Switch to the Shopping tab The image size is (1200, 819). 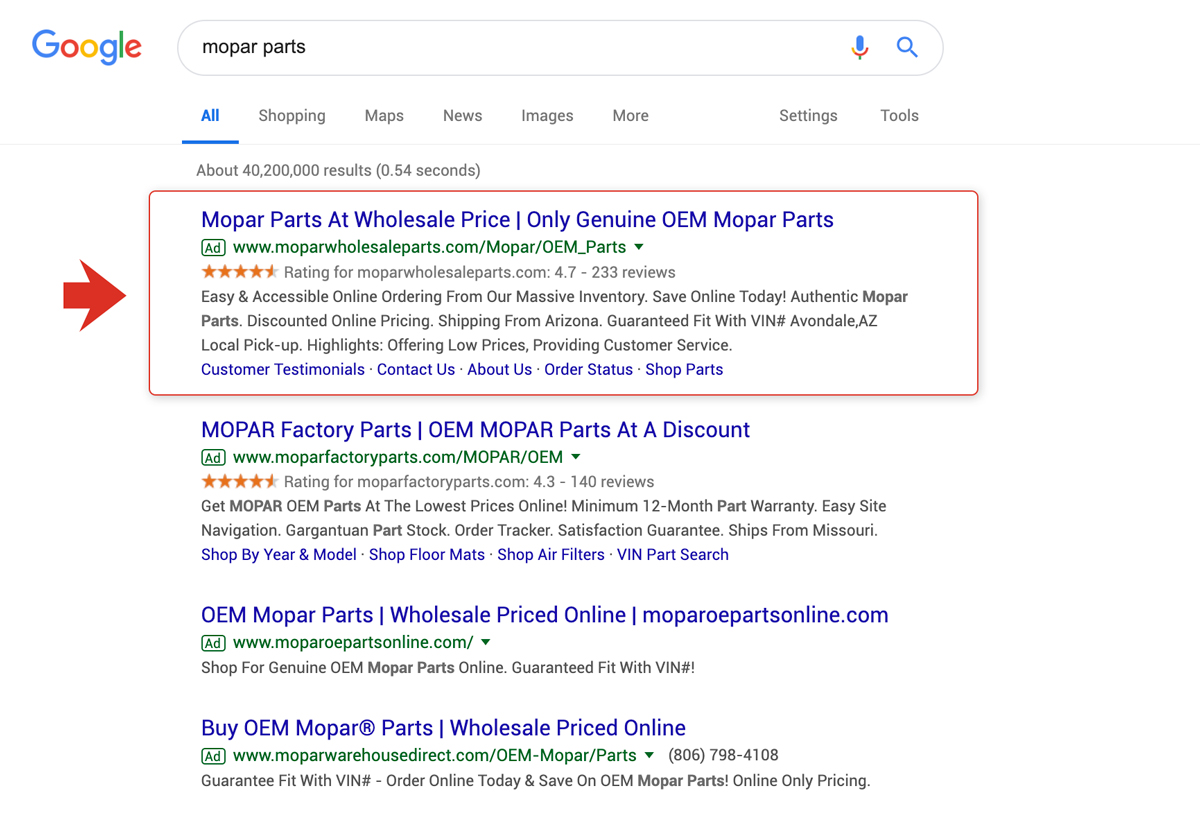click(292, 116)
